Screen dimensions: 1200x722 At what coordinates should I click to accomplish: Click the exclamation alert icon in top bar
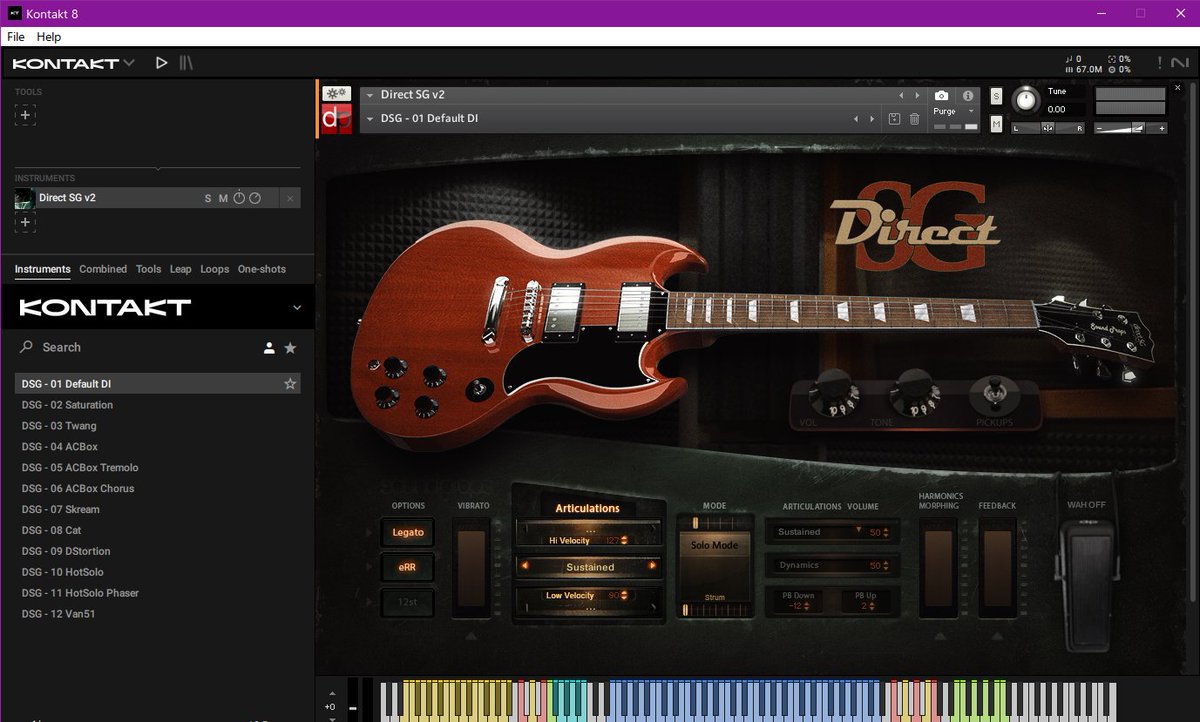(x=1159, y=63)
